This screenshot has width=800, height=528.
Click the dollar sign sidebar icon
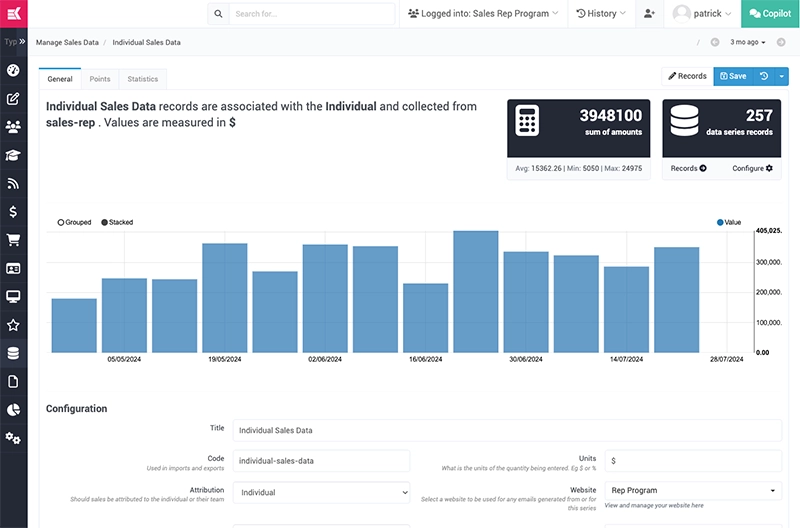click(13, 212)
